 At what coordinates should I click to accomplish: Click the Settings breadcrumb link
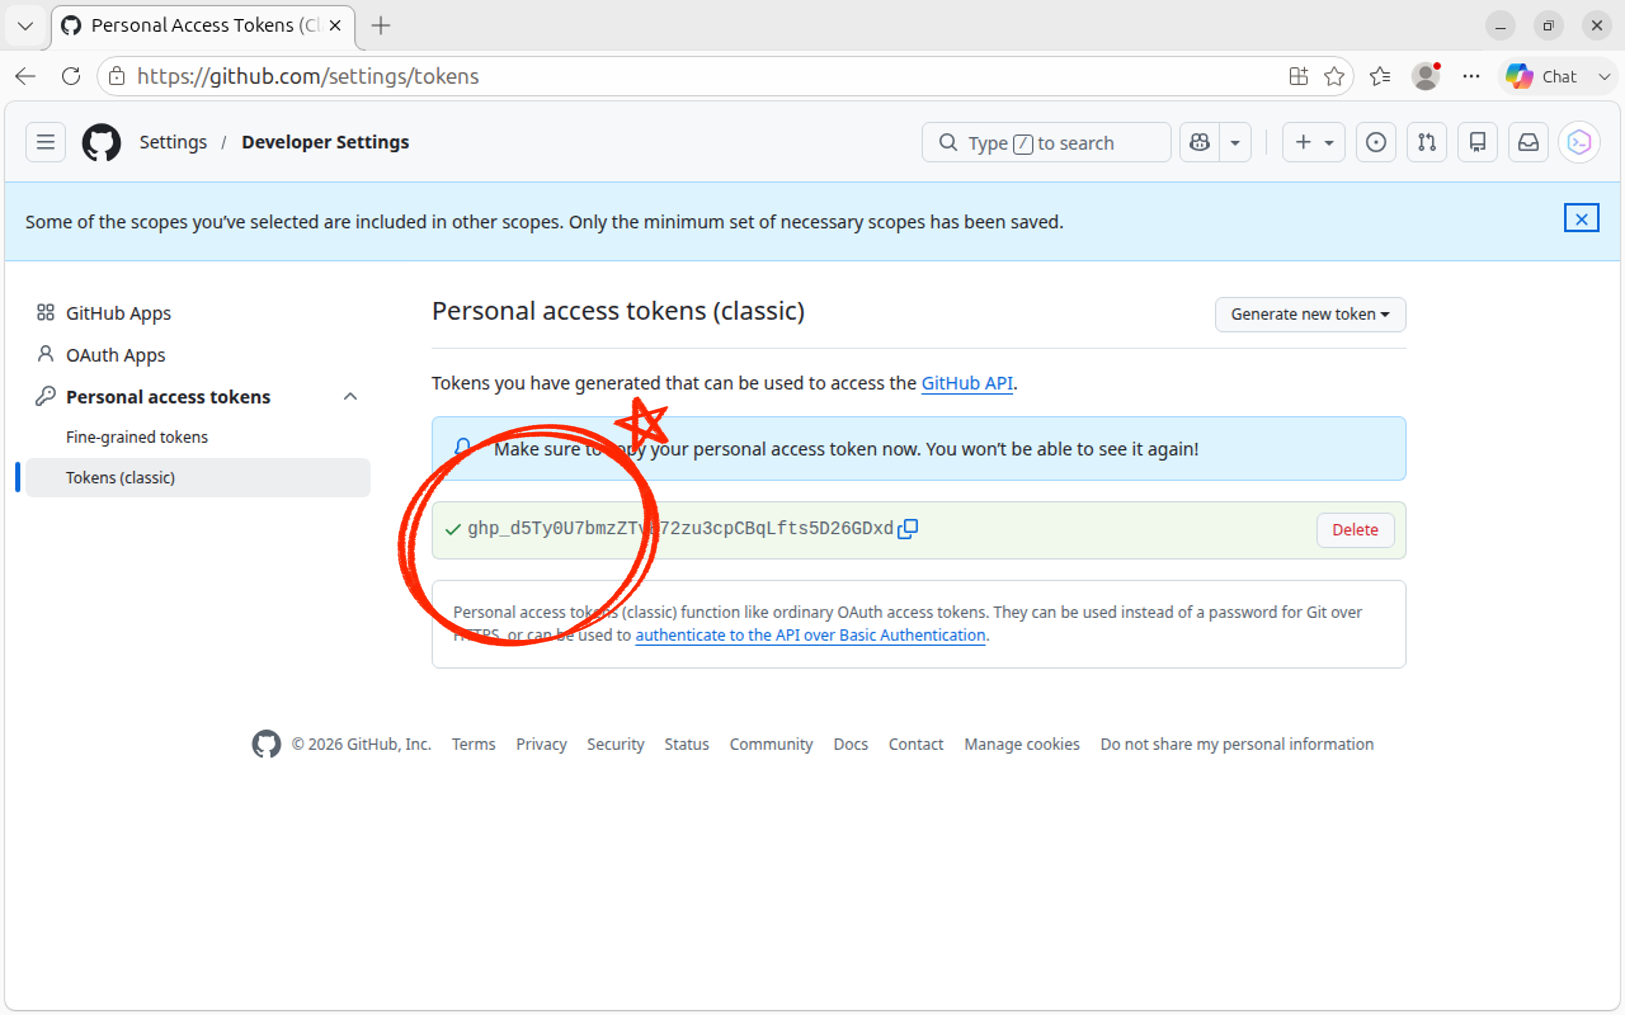click(173, 142)
